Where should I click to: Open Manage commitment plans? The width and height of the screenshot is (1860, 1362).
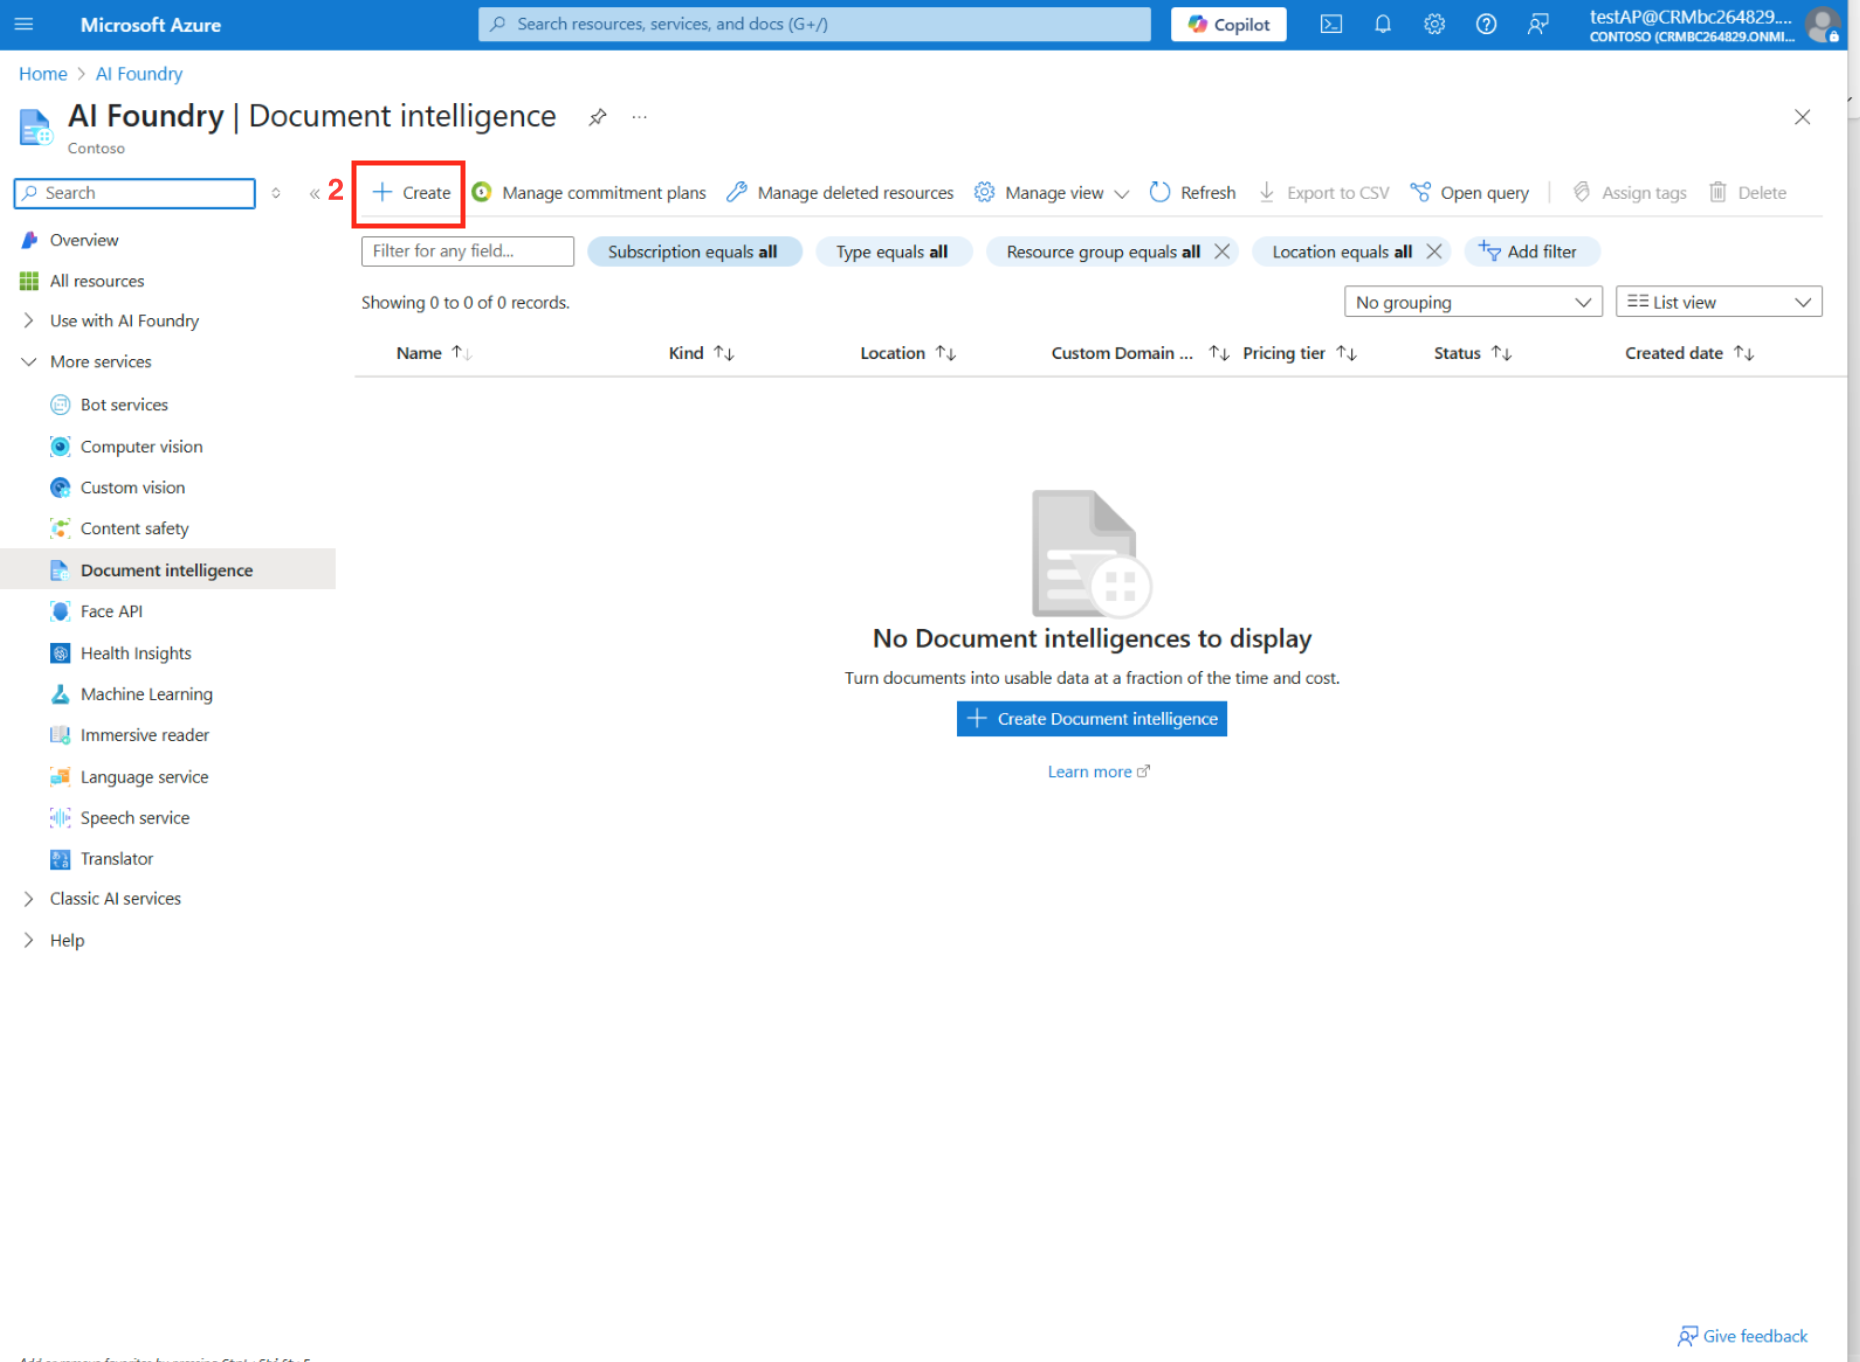pyautogui.click(x=589, y=192)
